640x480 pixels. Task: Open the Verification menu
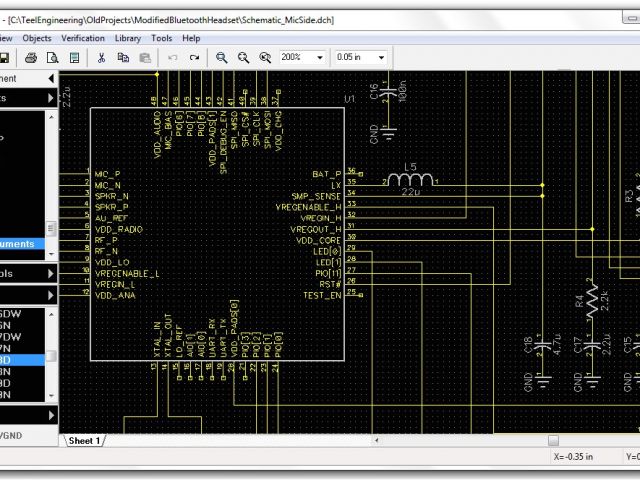tap(82, 38)
